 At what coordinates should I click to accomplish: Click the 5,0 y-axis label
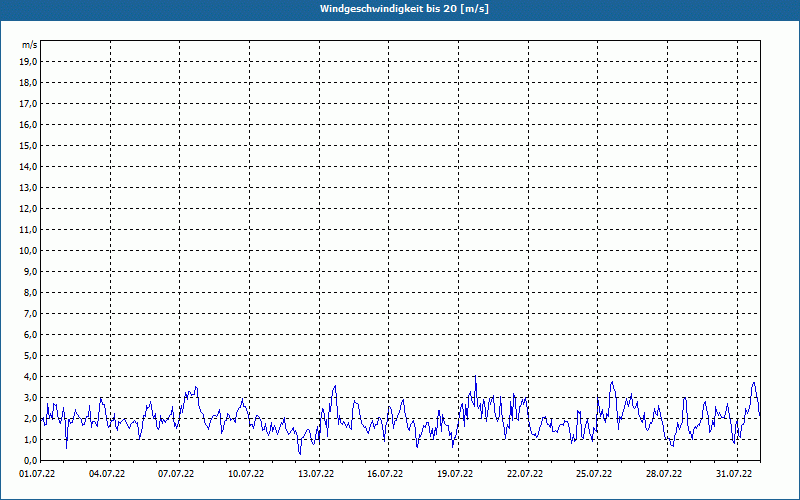(x=29, y=356)
